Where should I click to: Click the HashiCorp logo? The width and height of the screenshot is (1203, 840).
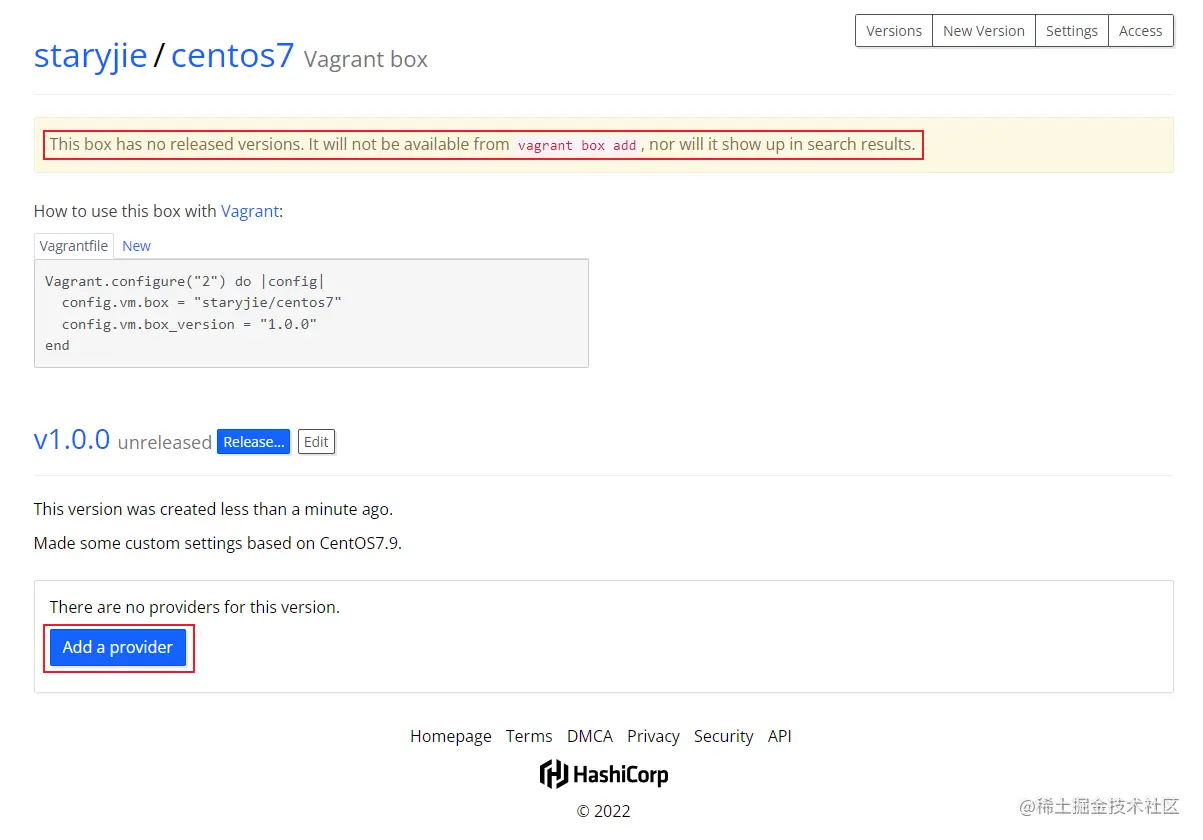tap(604, 774)
